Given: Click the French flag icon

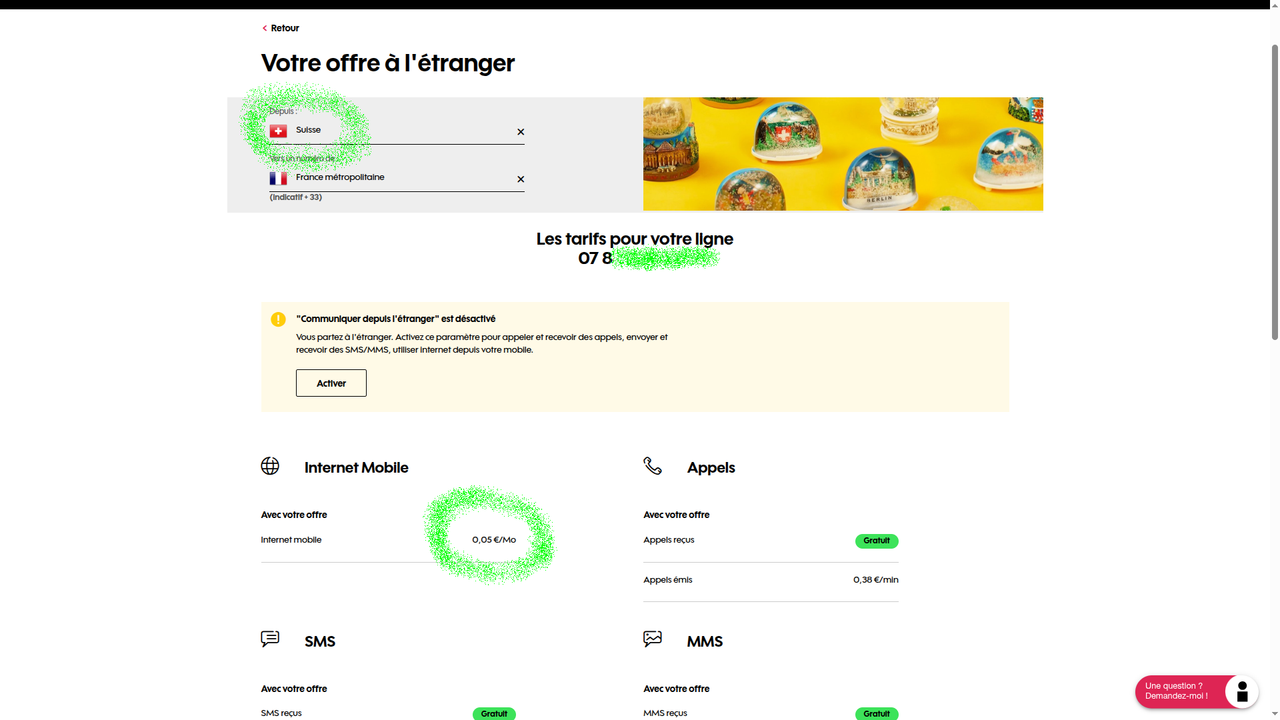Looking at the screenshot, I should point(278,178).
